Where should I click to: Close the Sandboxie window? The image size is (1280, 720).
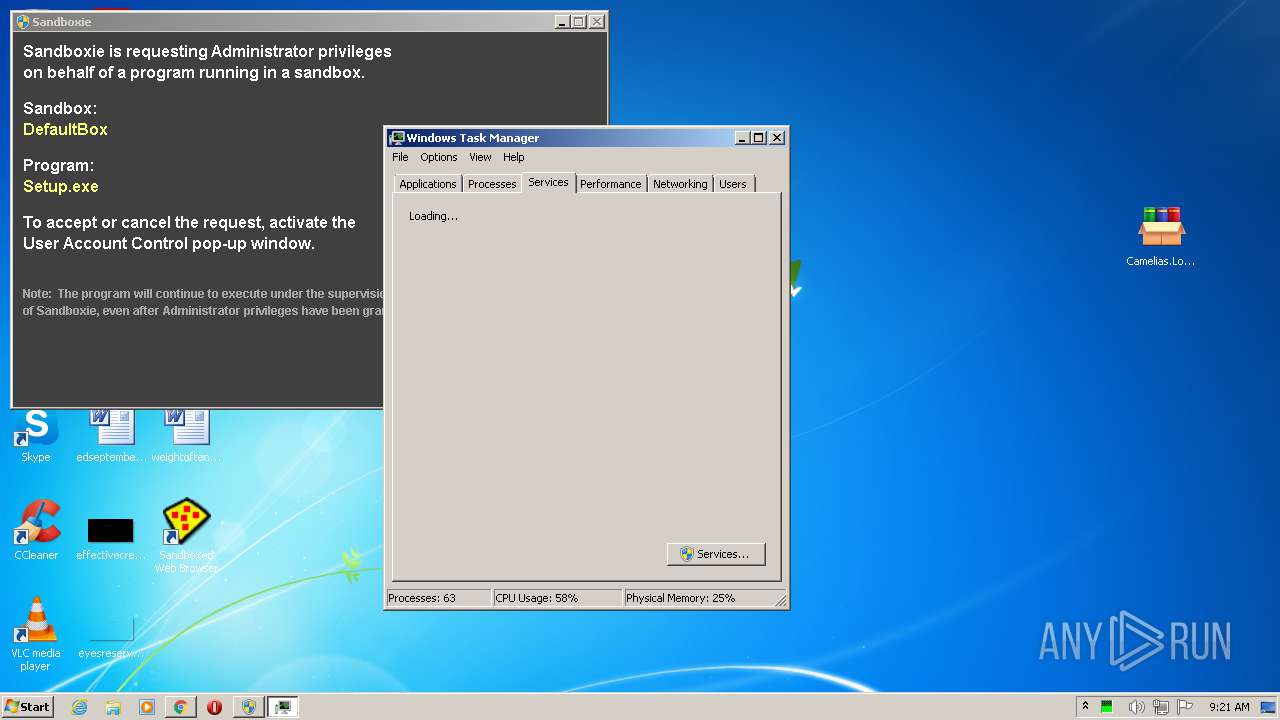click(596, 21)
